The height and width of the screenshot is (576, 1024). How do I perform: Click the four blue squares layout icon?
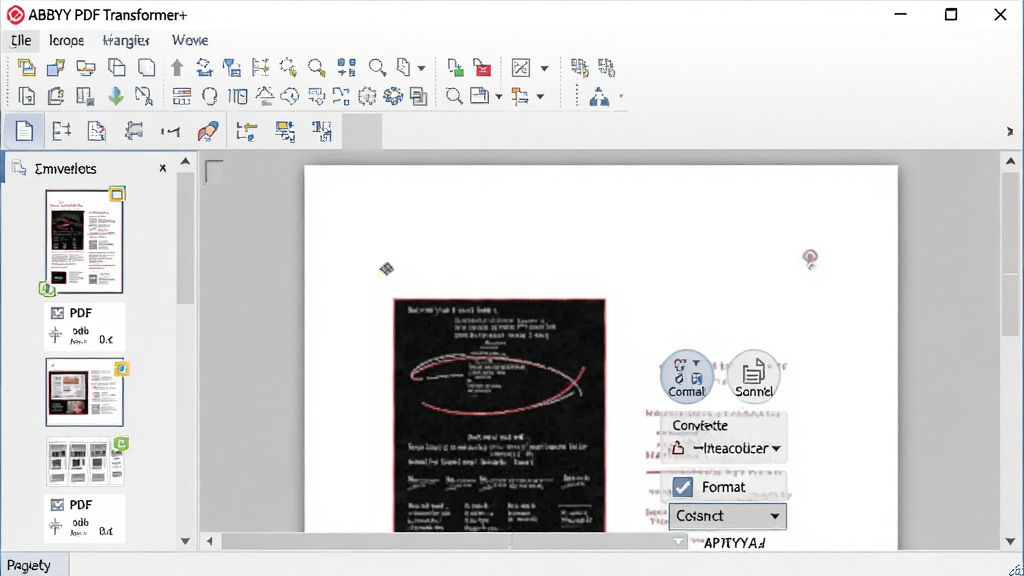[346, 67]
